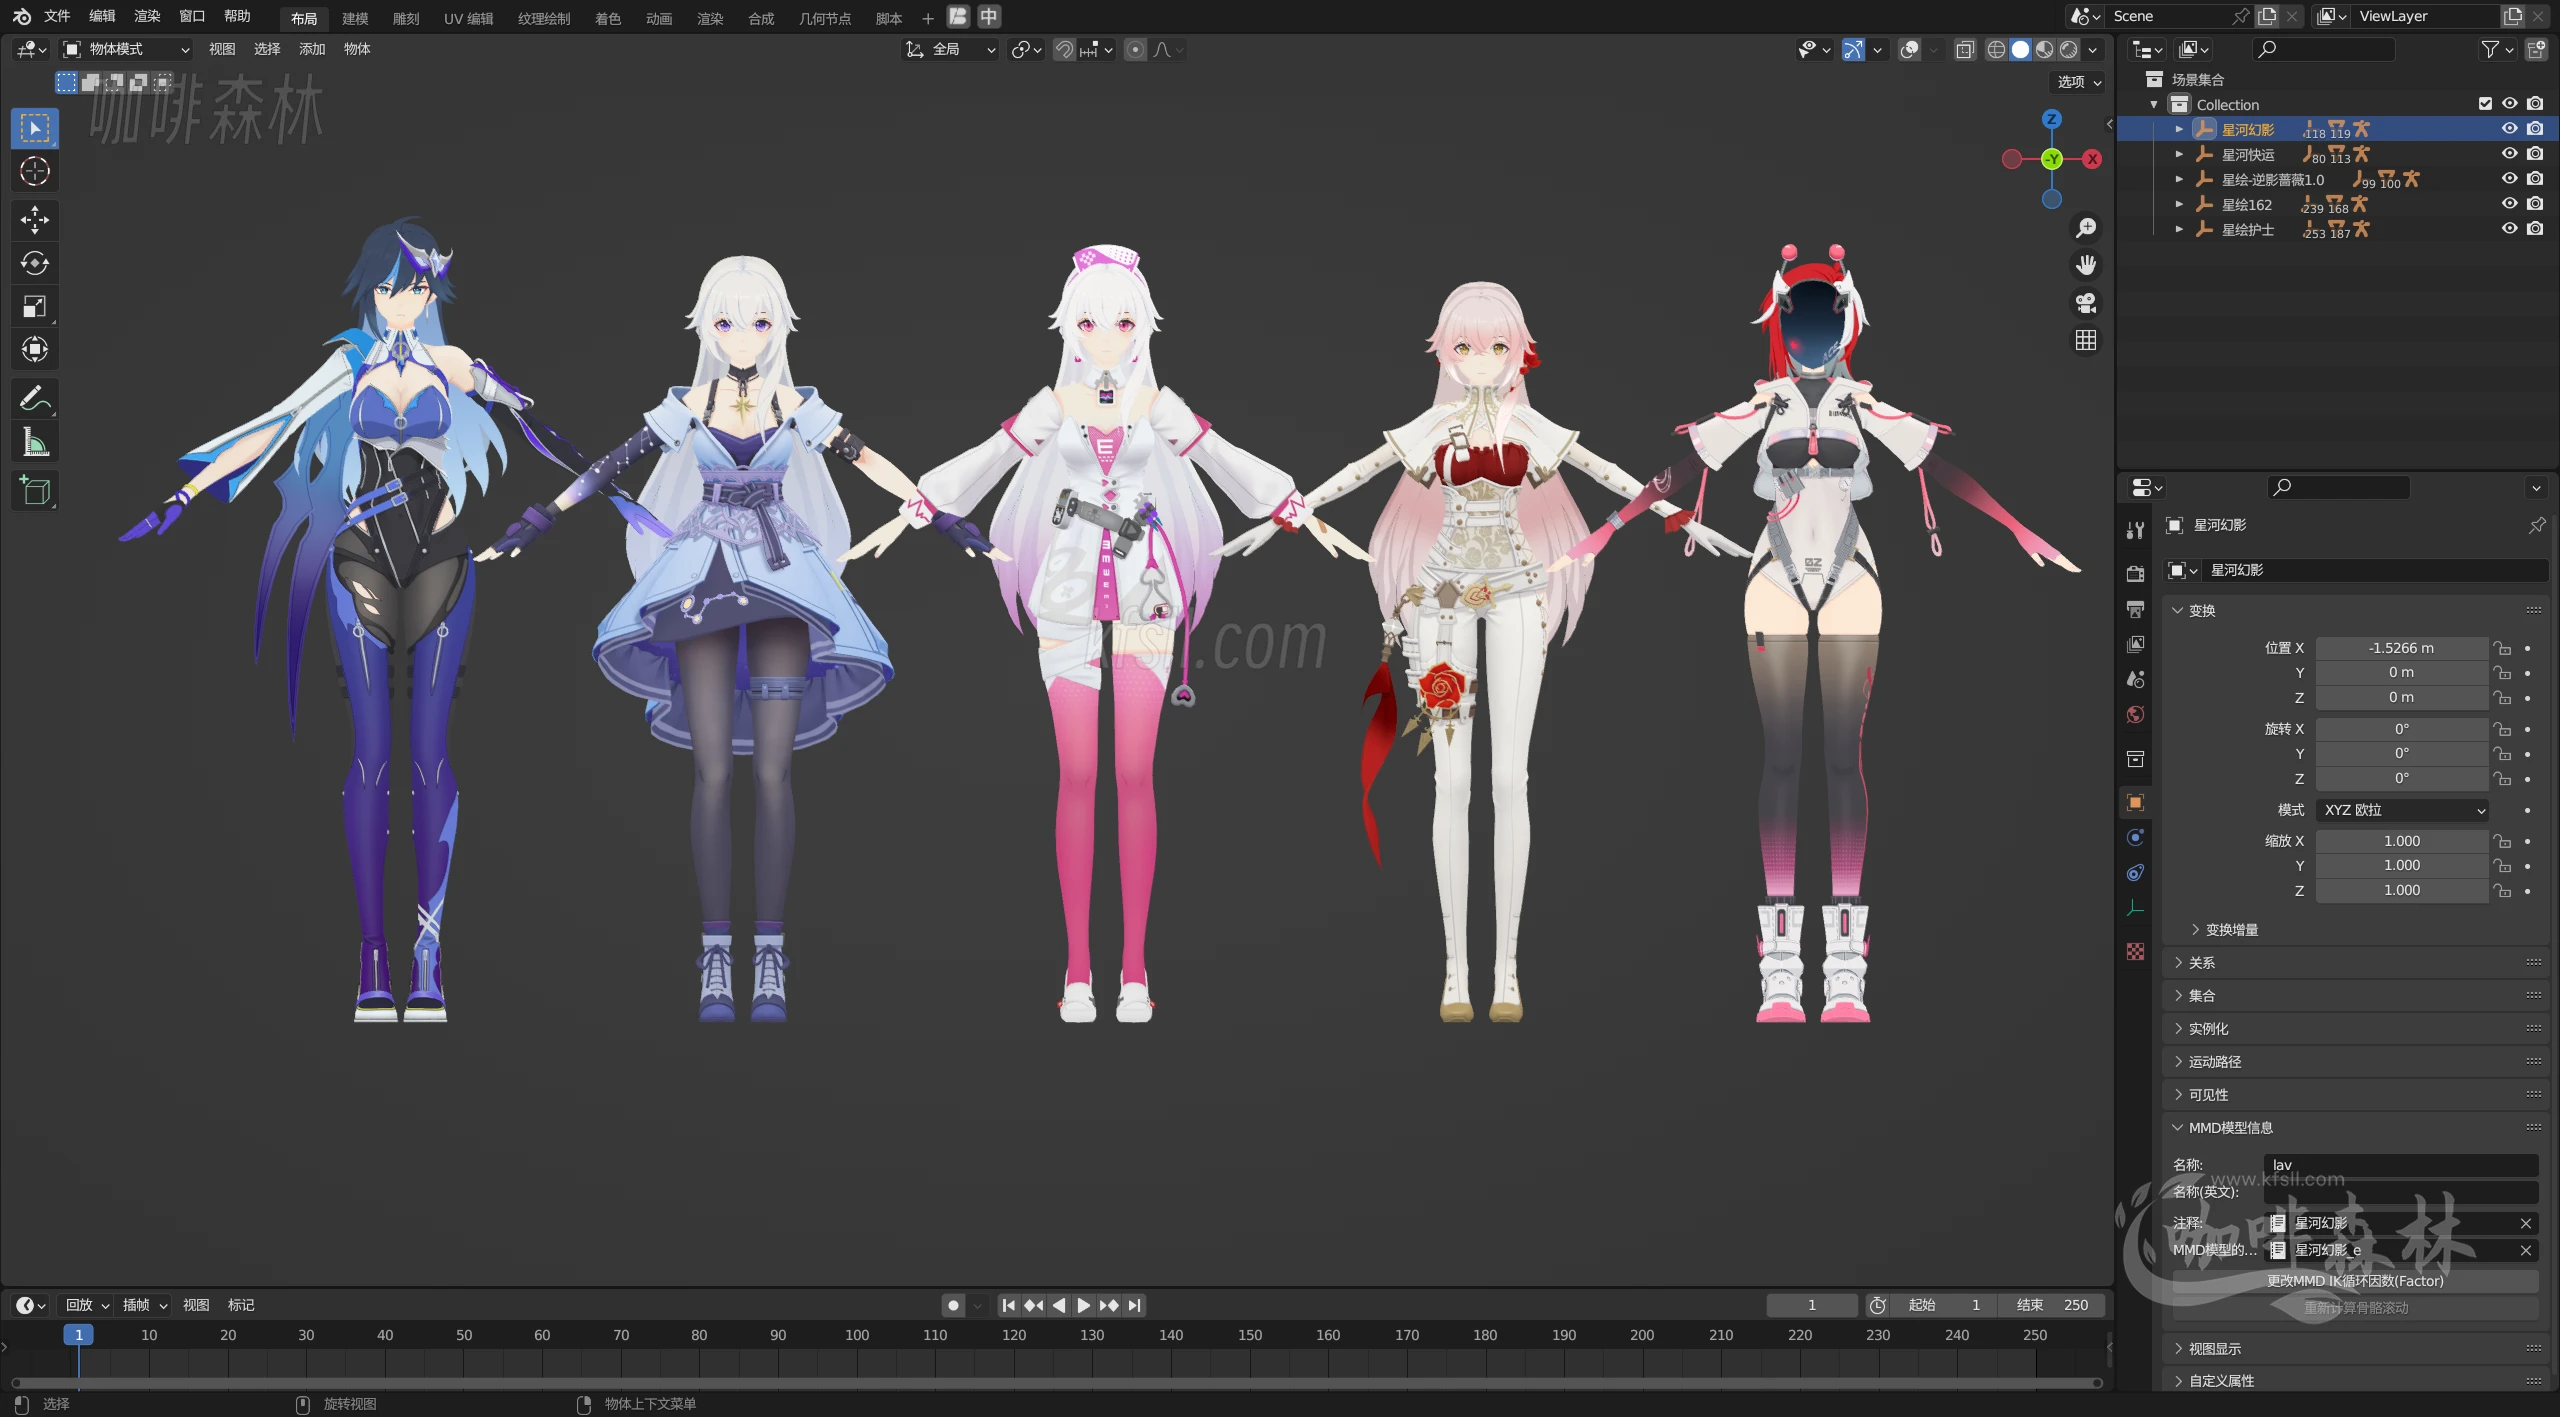
Task: Open the XYZ 欧拉 rotation mode dropdown
Action: click(x=2402, y=810)
